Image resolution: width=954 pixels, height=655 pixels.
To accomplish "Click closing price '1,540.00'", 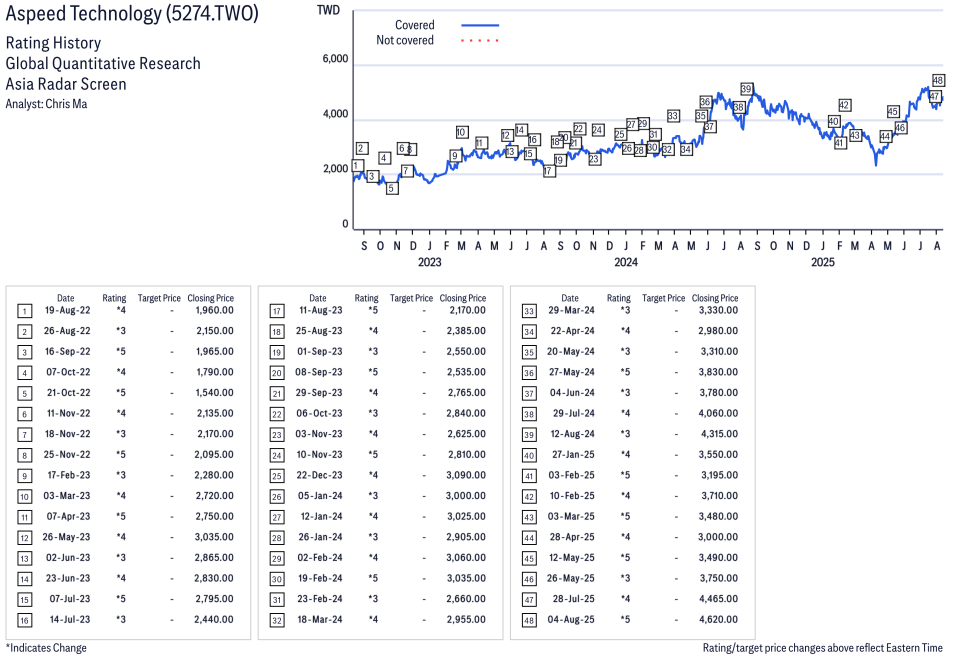I will pos(214,393).
